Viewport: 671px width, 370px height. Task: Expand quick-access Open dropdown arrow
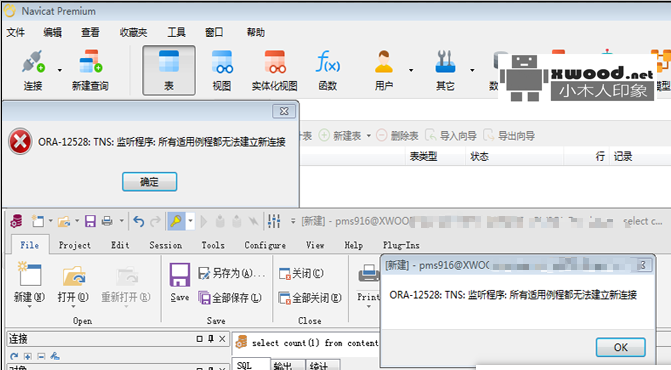pyautogui.click(x=77, y=221)
